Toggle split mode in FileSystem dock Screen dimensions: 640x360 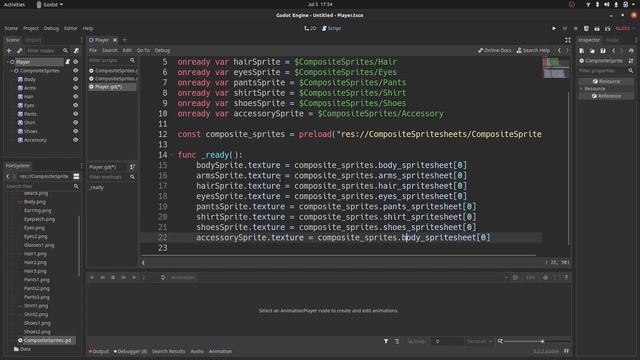coord(76,176)
